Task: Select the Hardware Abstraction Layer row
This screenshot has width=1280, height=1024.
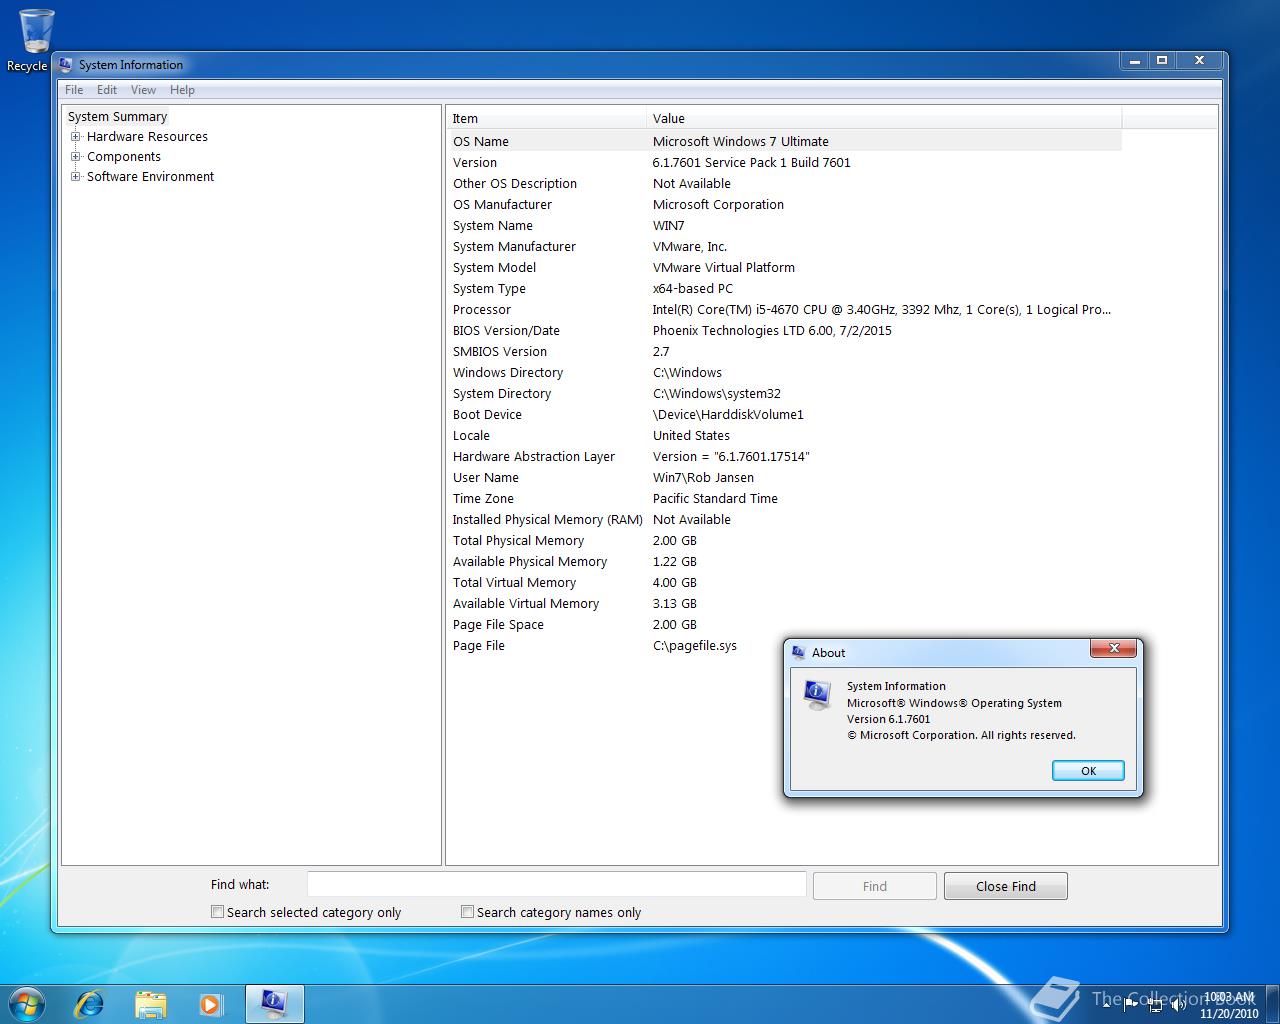Action: pyautogui.click(x=784, y=456)
